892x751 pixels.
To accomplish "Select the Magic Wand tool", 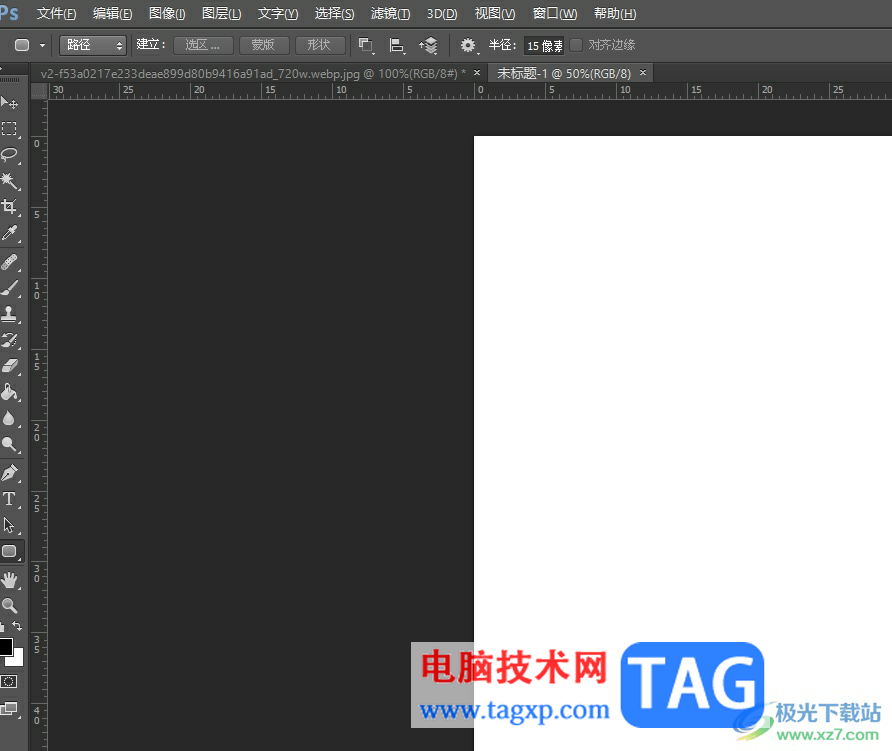I will pyautogui.click(x=9, y=181).
